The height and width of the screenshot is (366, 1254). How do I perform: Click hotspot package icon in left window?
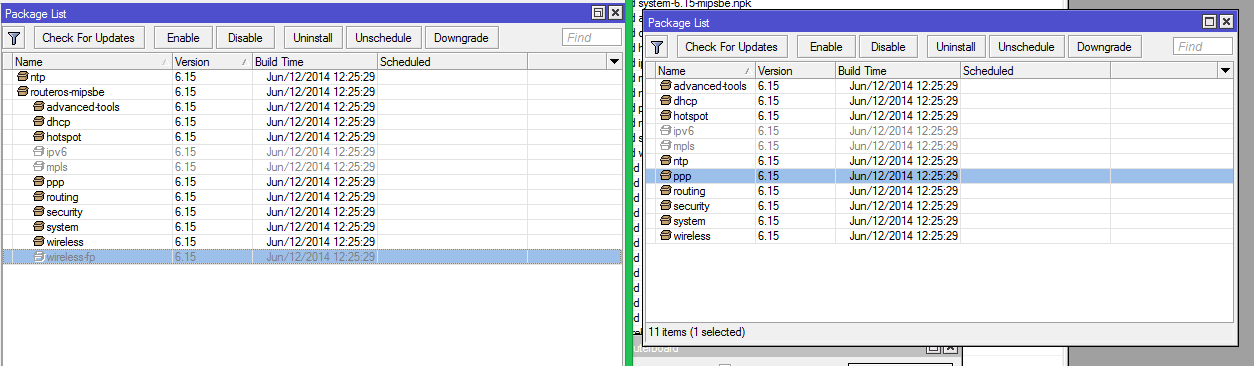tap(39, 137)
